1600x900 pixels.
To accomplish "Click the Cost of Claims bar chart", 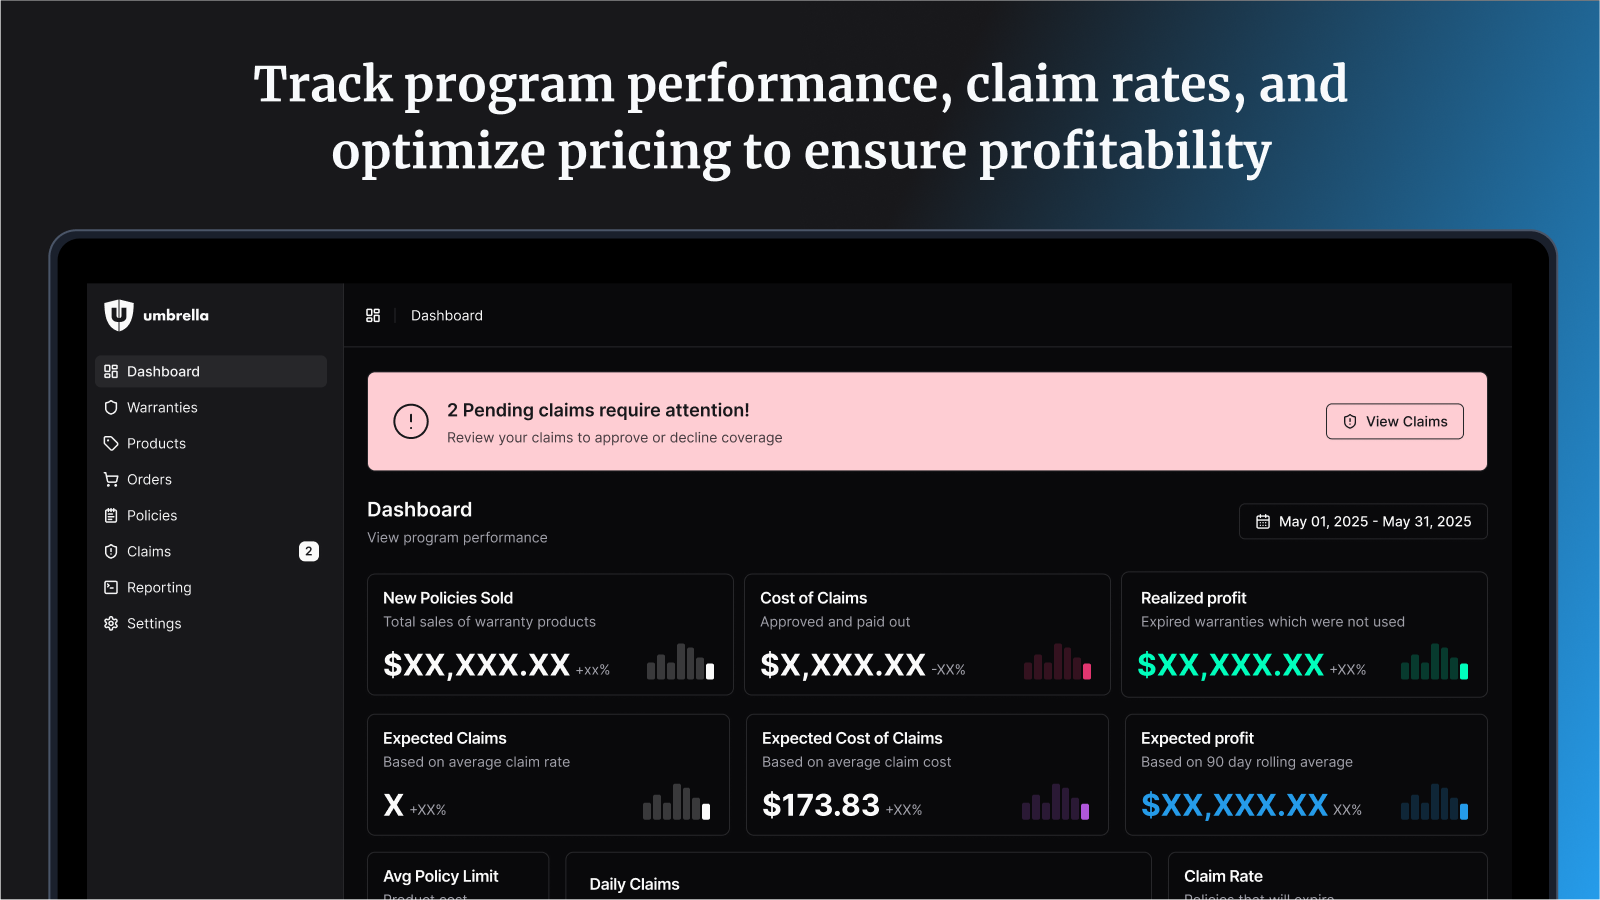I will tap(1058, 662).
